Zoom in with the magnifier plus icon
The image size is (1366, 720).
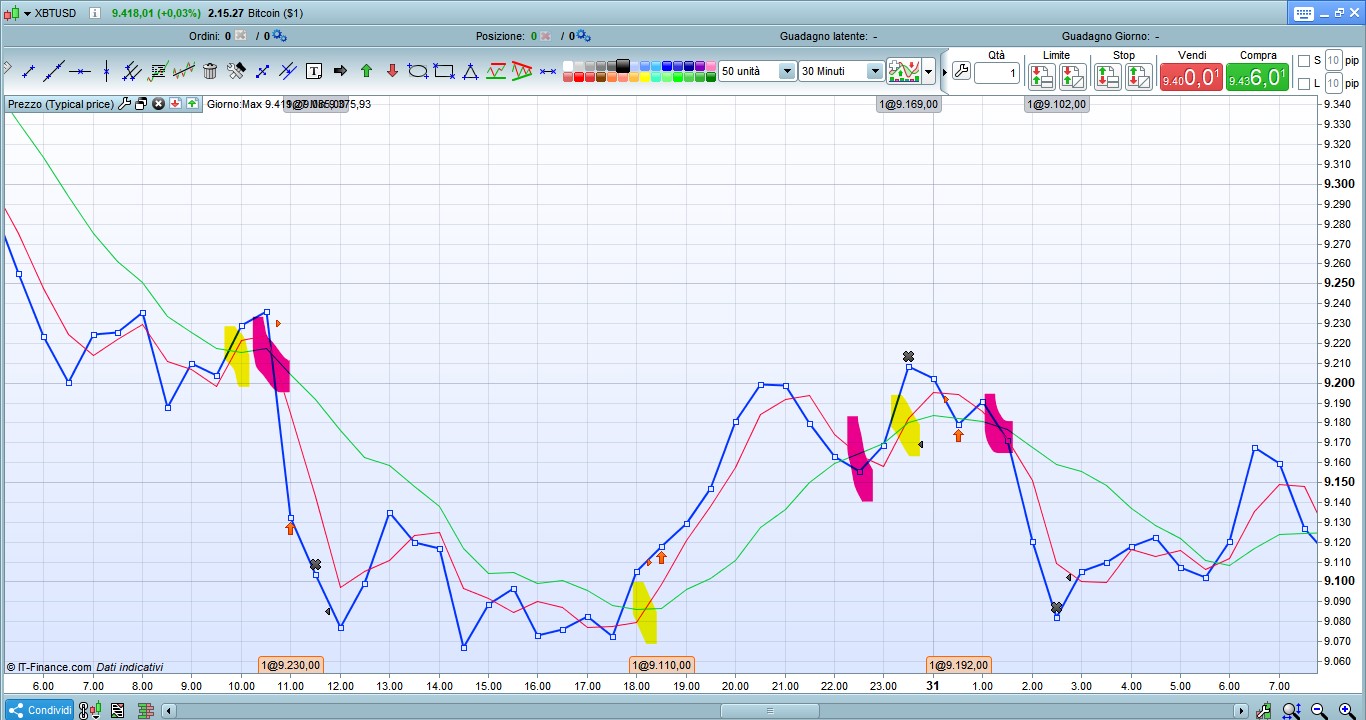(1346, 710)
